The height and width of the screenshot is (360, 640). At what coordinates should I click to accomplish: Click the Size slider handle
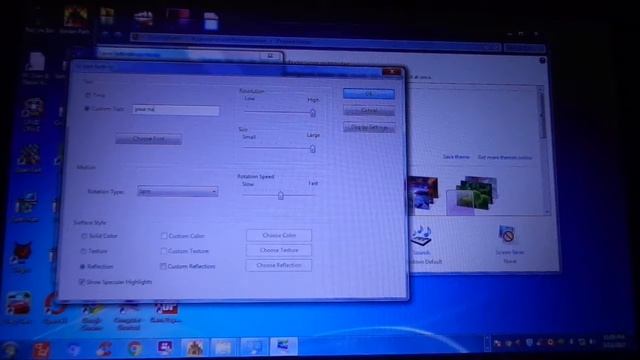(313, 149)
